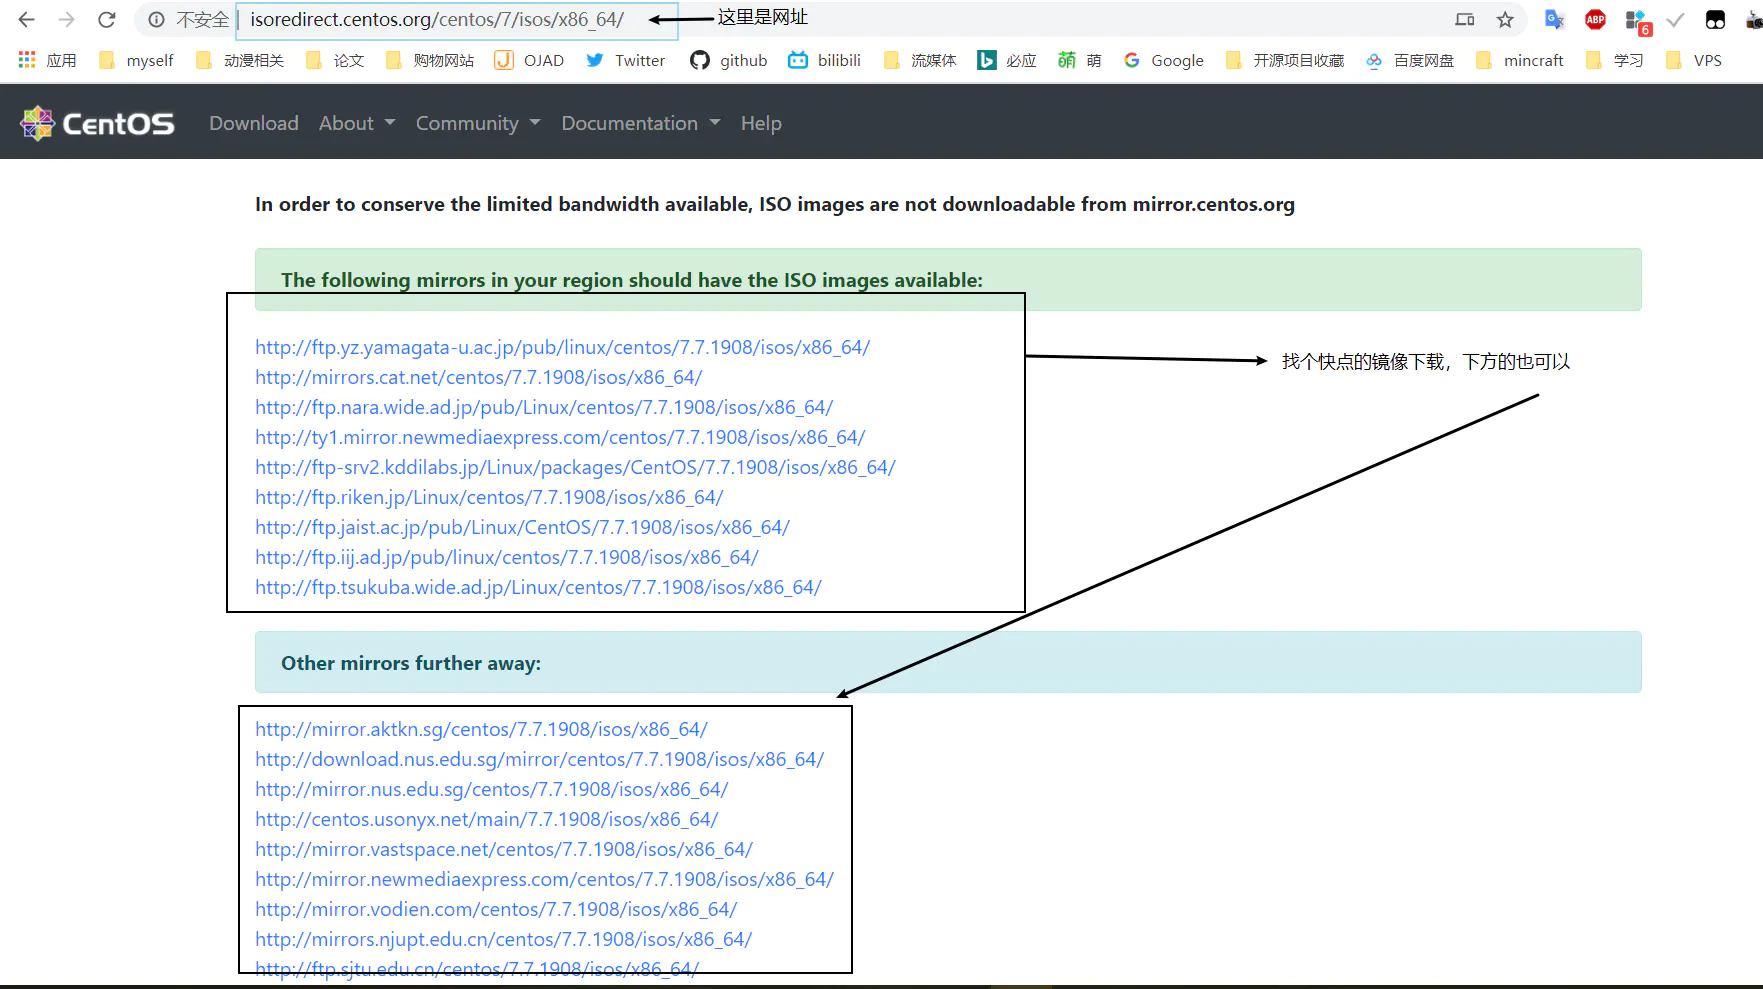Expand the About dropdown menu
This screenshot has width=1763, height=989.
point(357,123)
